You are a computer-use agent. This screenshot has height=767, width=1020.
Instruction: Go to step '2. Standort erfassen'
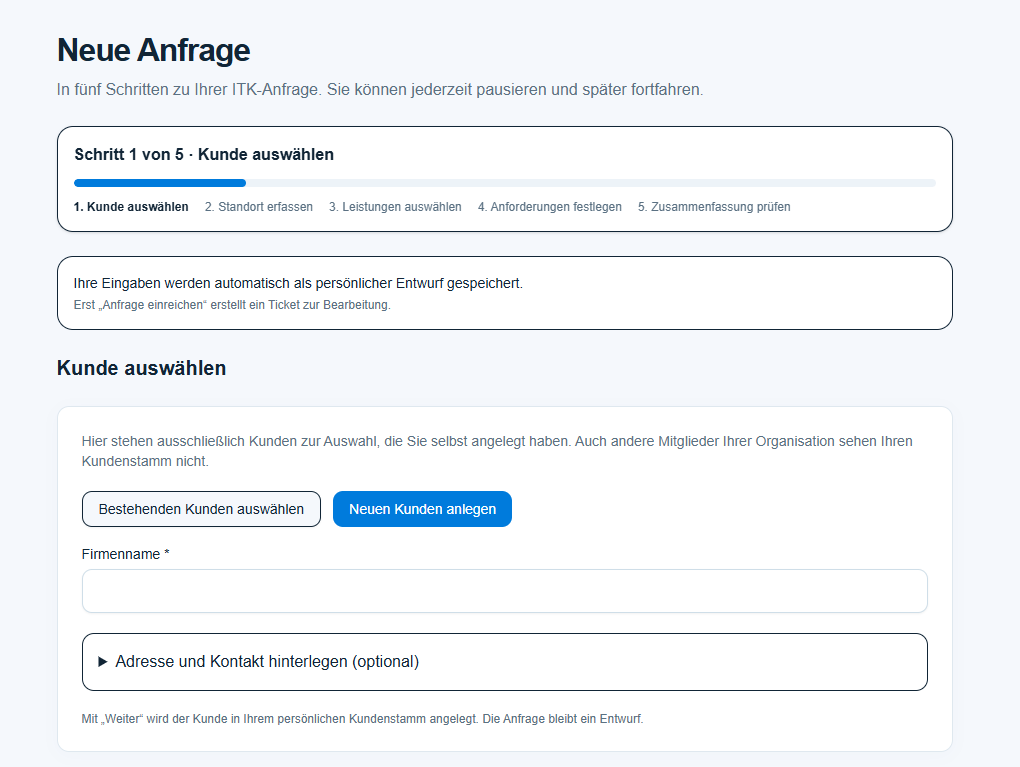[259, 207]
